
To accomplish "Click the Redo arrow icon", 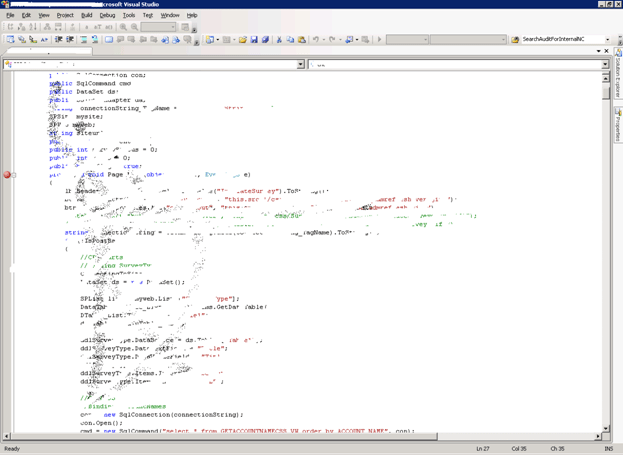I will (x=332, y=39).
